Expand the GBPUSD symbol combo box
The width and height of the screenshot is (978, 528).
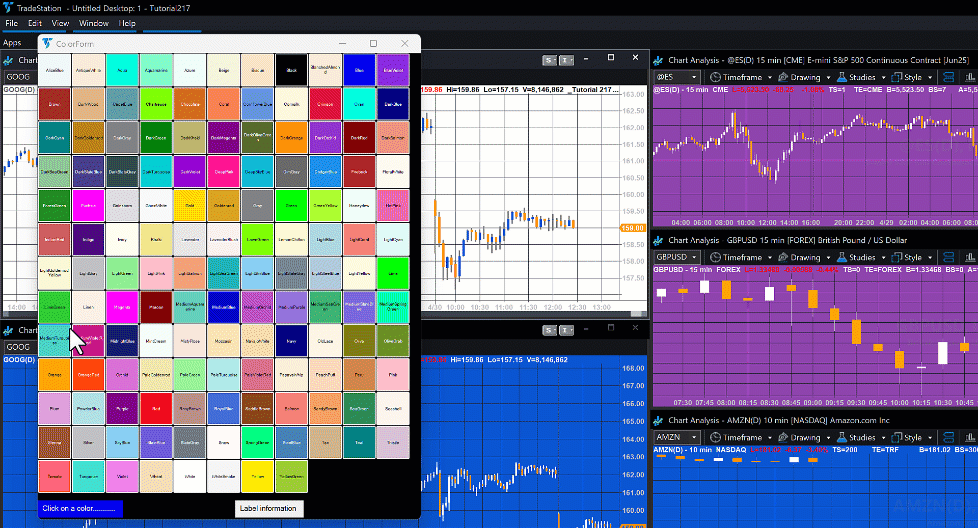pos(694,257)
